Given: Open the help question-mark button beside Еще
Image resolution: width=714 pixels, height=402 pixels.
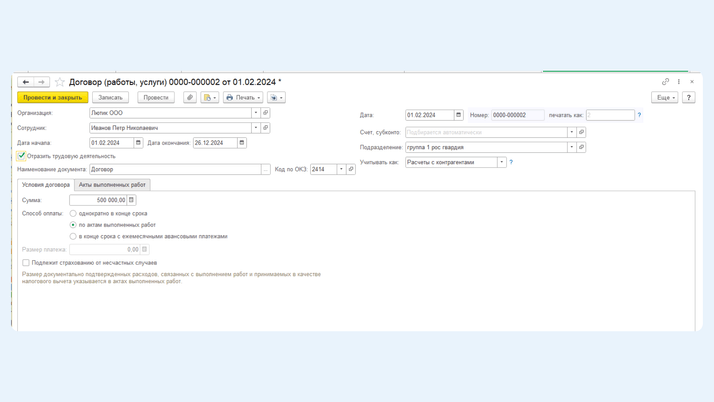Looking at the screenshot, I should [688, 97].
